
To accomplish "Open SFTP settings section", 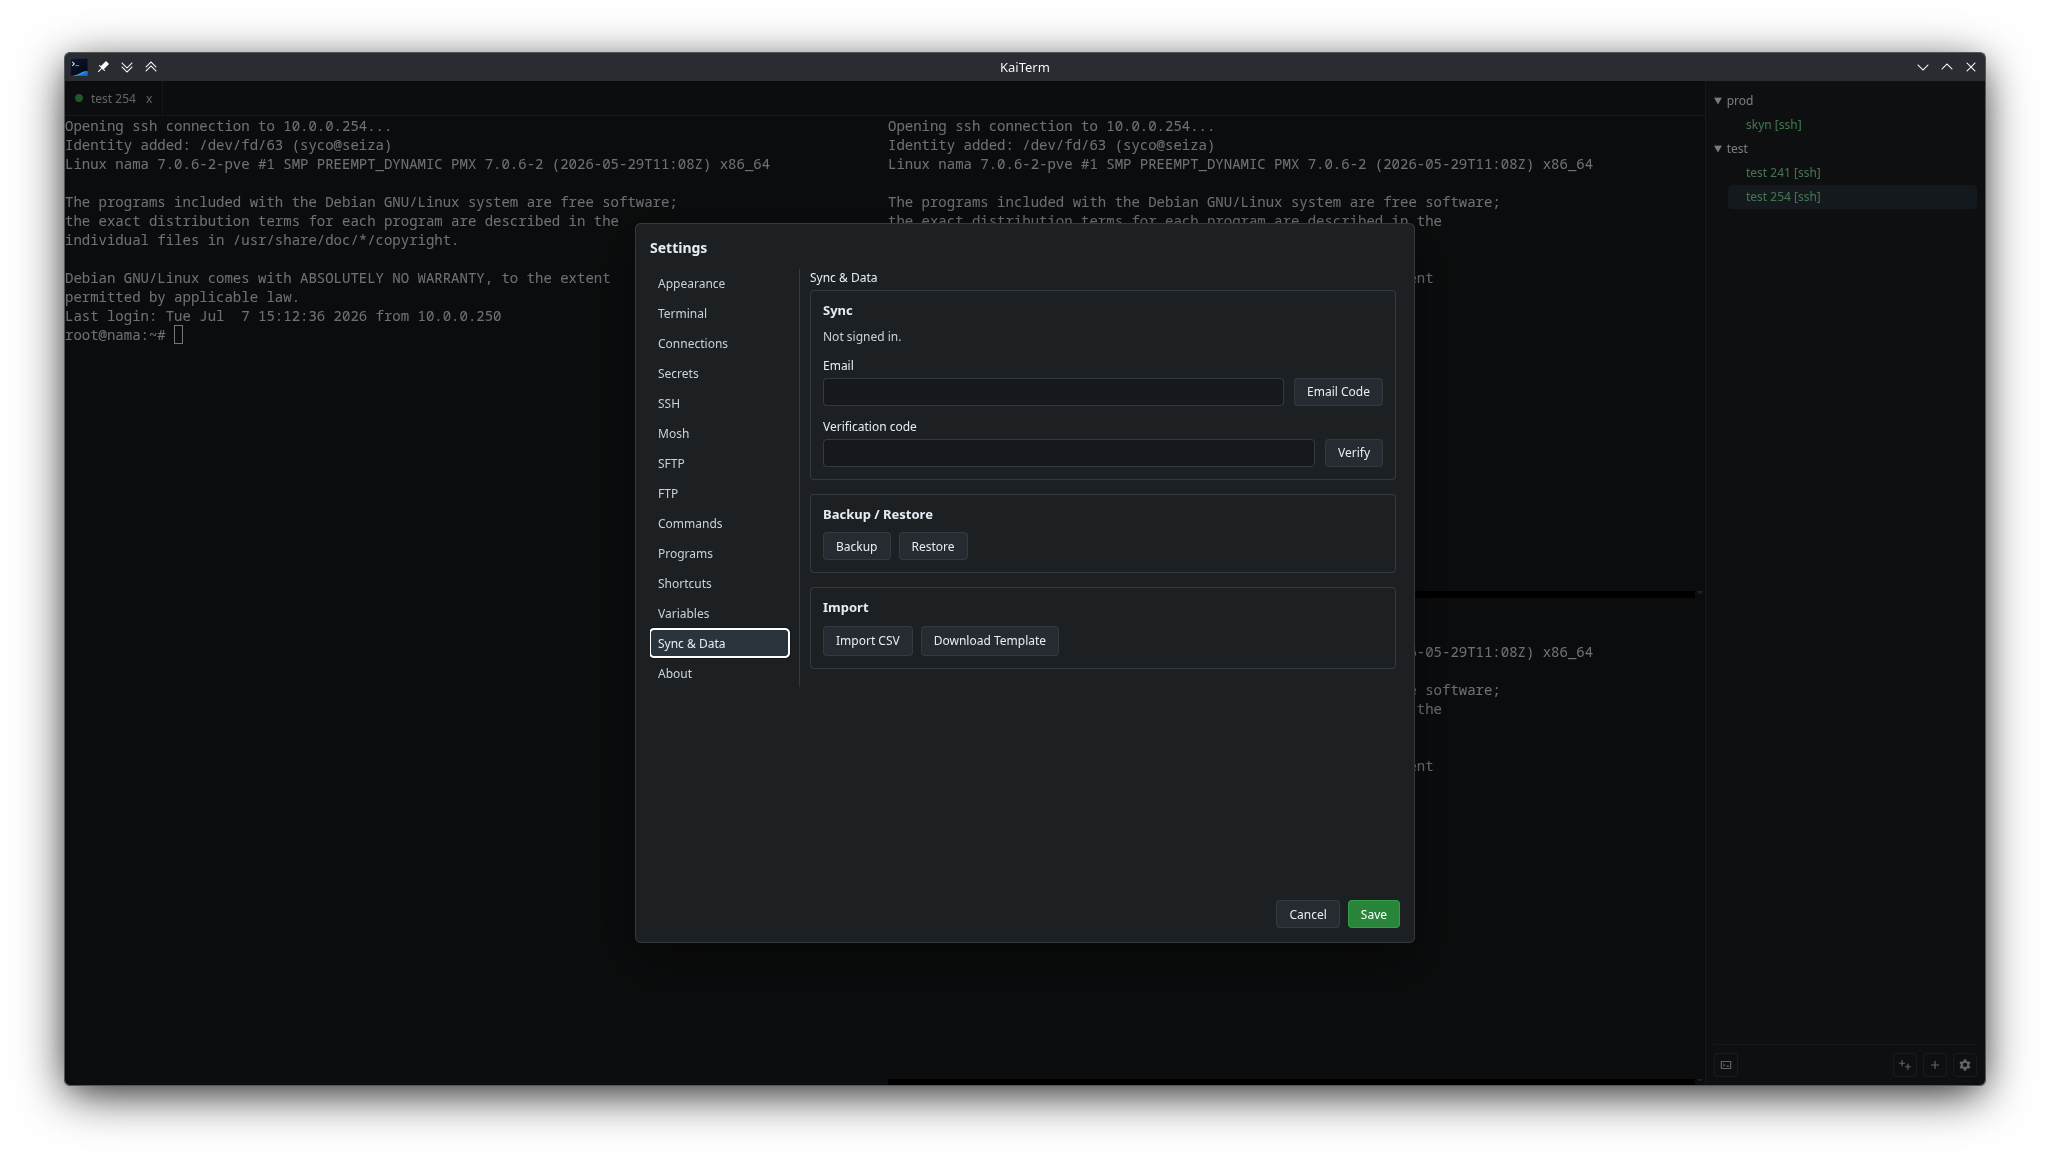I will pyautogui.click(x=719, y=464).
